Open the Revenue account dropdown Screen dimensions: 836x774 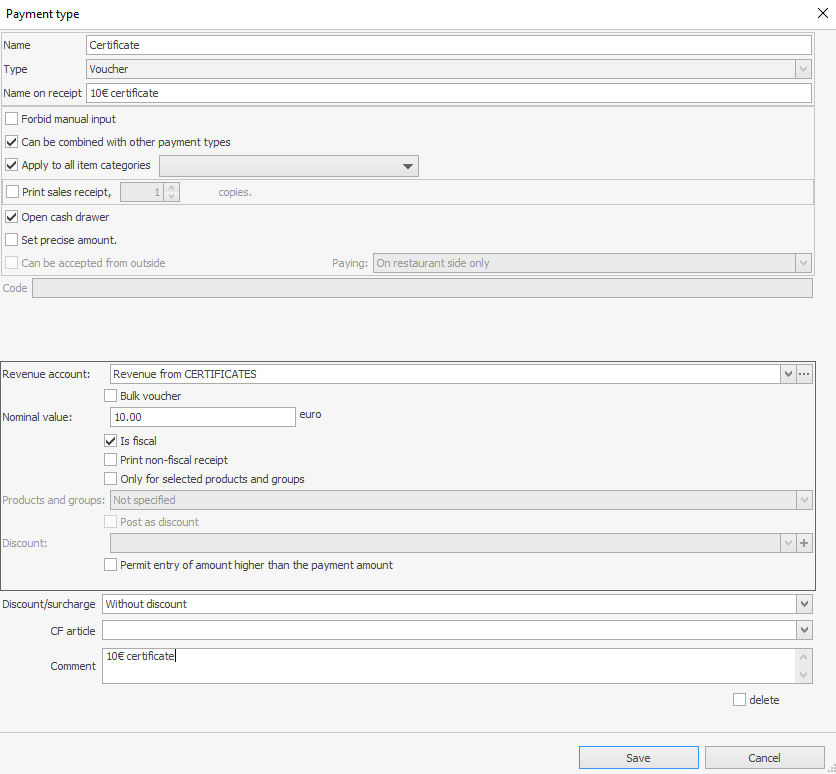787,374
